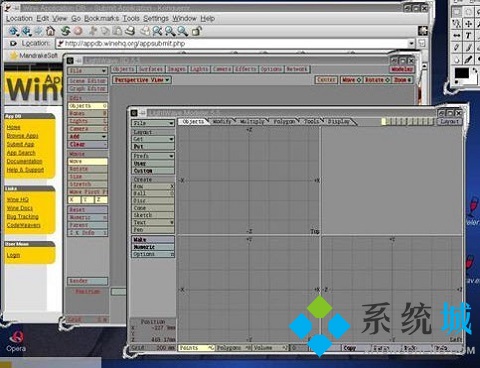
Task: Expand the Location URL history dropdown arrow
Action: pos(411,43)
